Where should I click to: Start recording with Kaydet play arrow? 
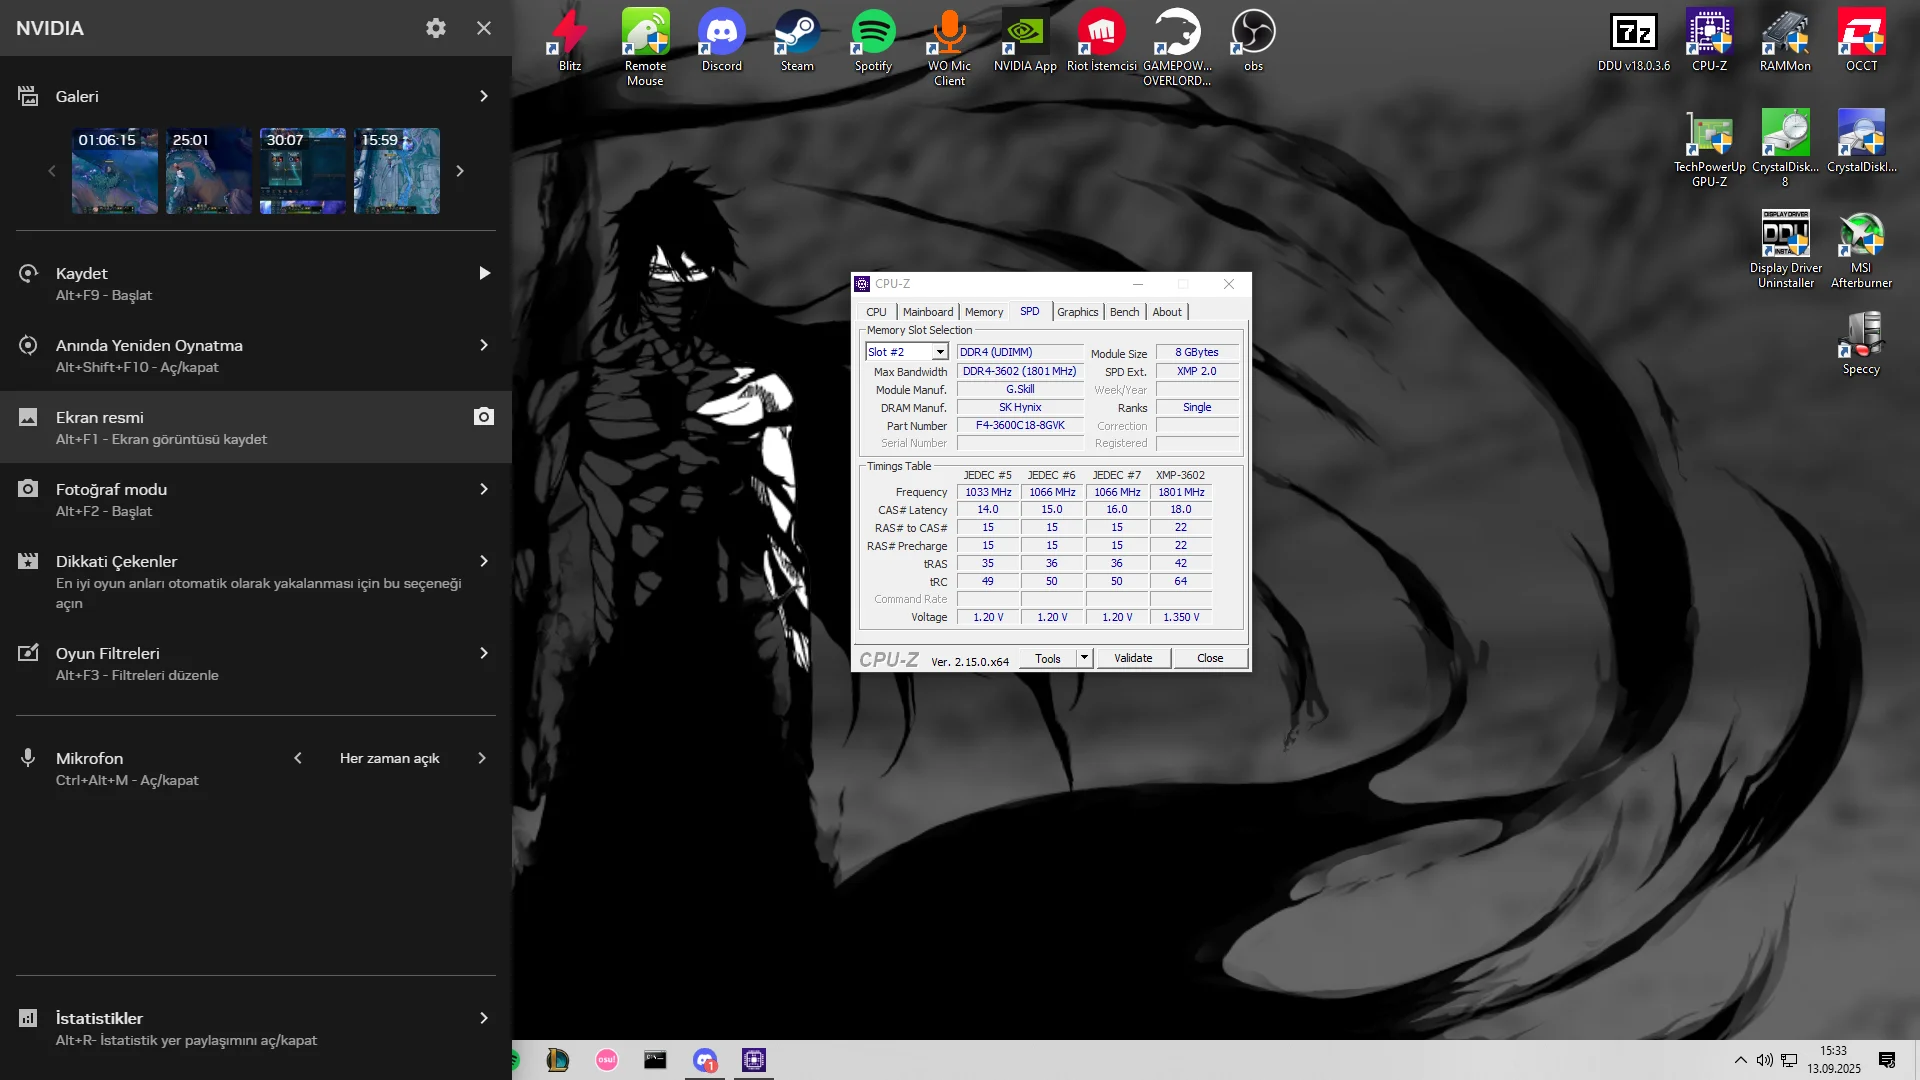click(x=484, y=273)
